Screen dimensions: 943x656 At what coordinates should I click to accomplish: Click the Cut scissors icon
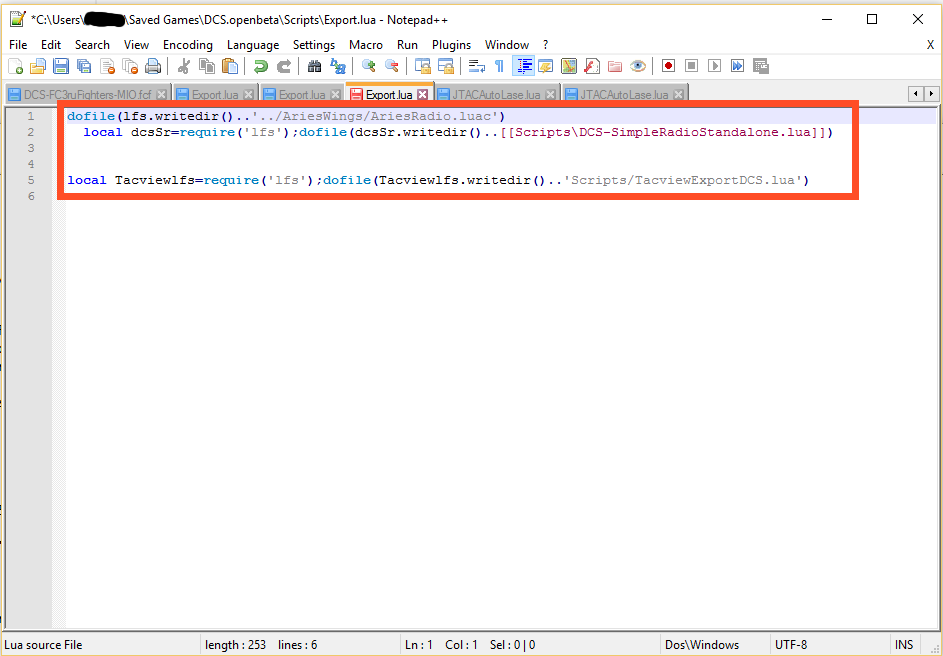(x=183, y=66)
